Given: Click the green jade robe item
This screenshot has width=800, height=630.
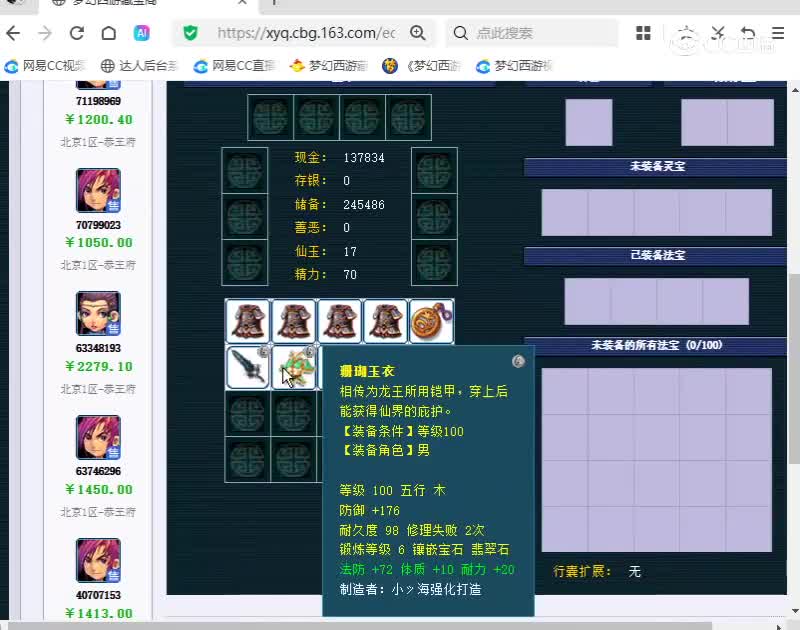Looking at the screenshot, I should [294, 367].
